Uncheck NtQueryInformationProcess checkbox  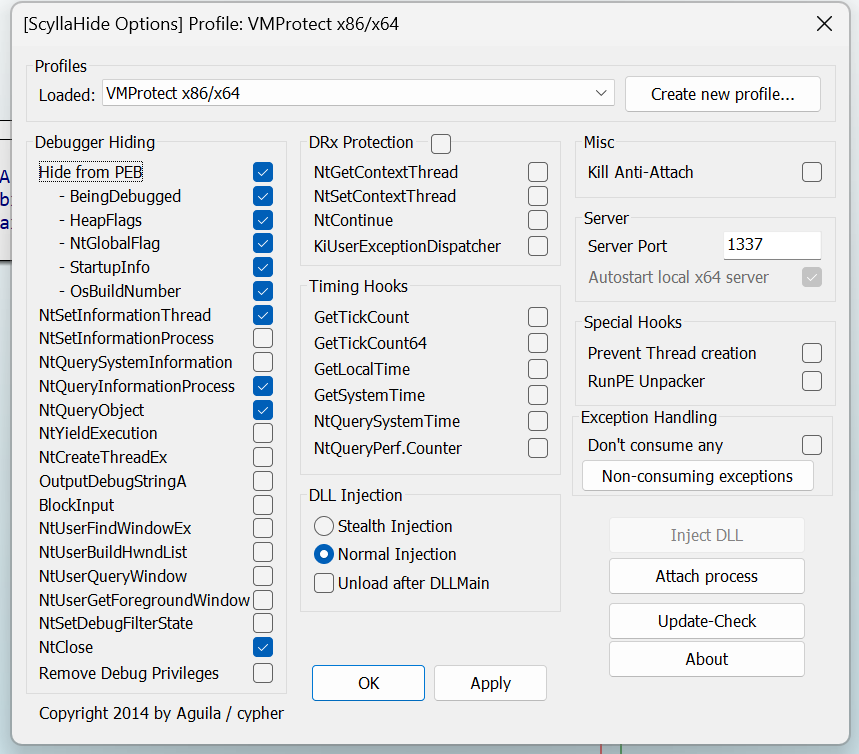point(263,386)
